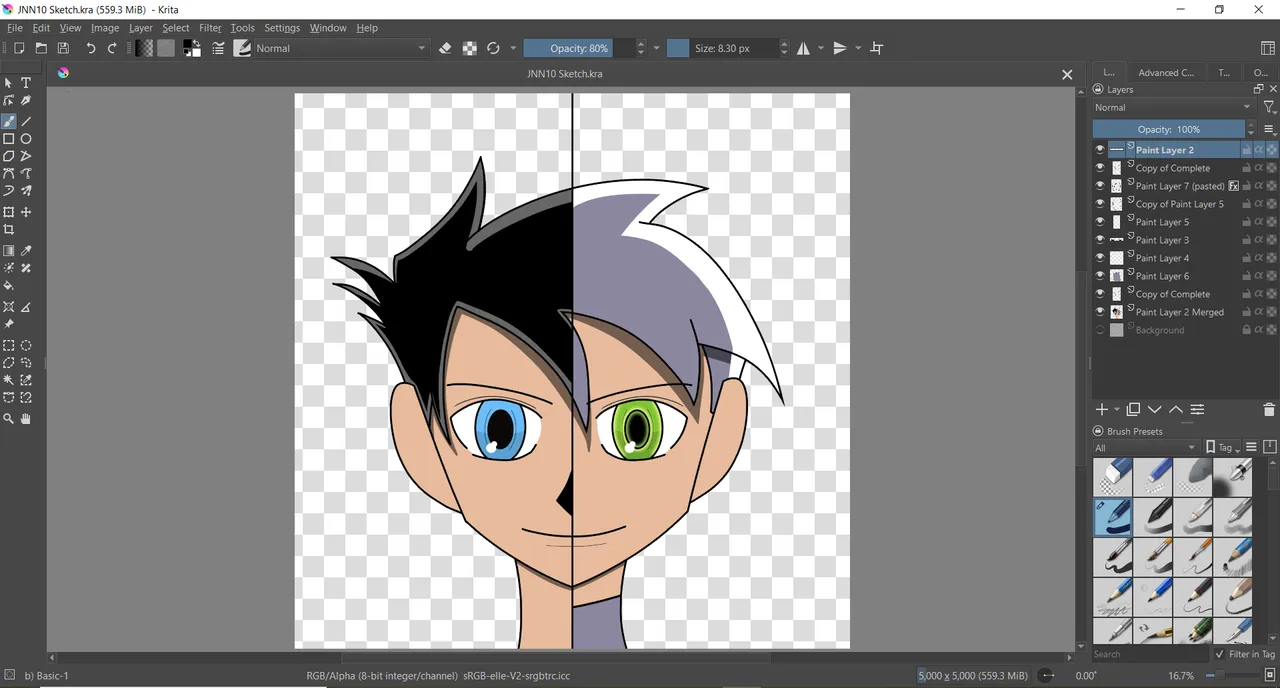This screenshot has height=688, width=1280.
Task: Close the JNN10 Sketch.kra document tab
Action: coord(1067,74)
